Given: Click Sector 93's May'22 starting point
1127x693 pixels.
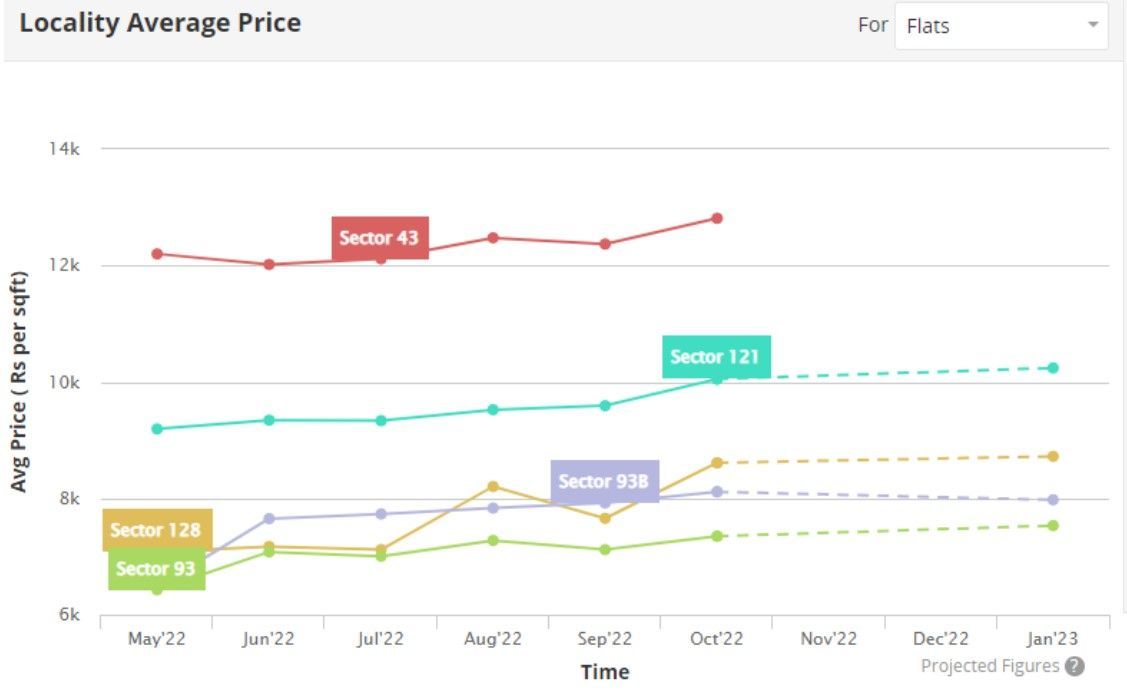Looking at the screenshot, I should (x=155, y=590).
